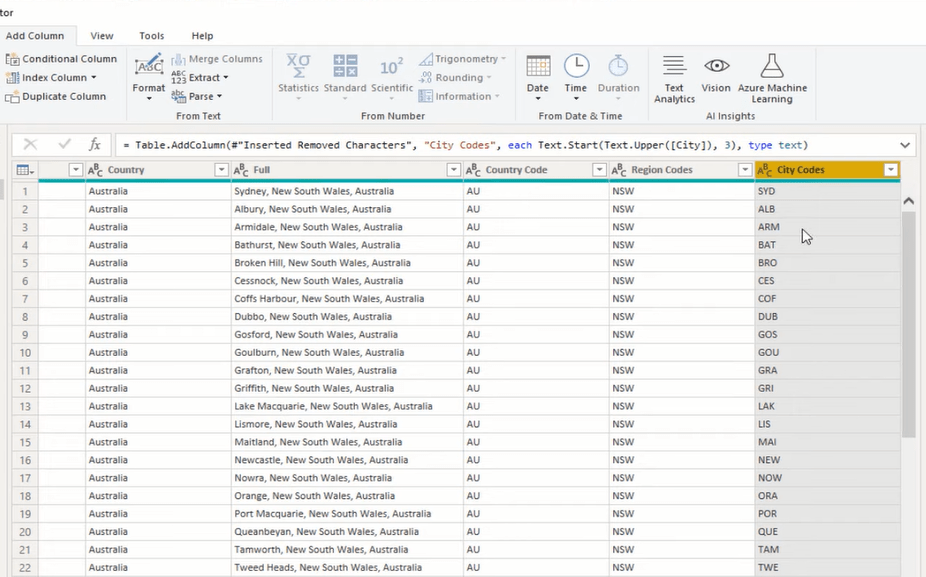Click the City Codes column type icon
Screen dimensions: 926x577
764,170
